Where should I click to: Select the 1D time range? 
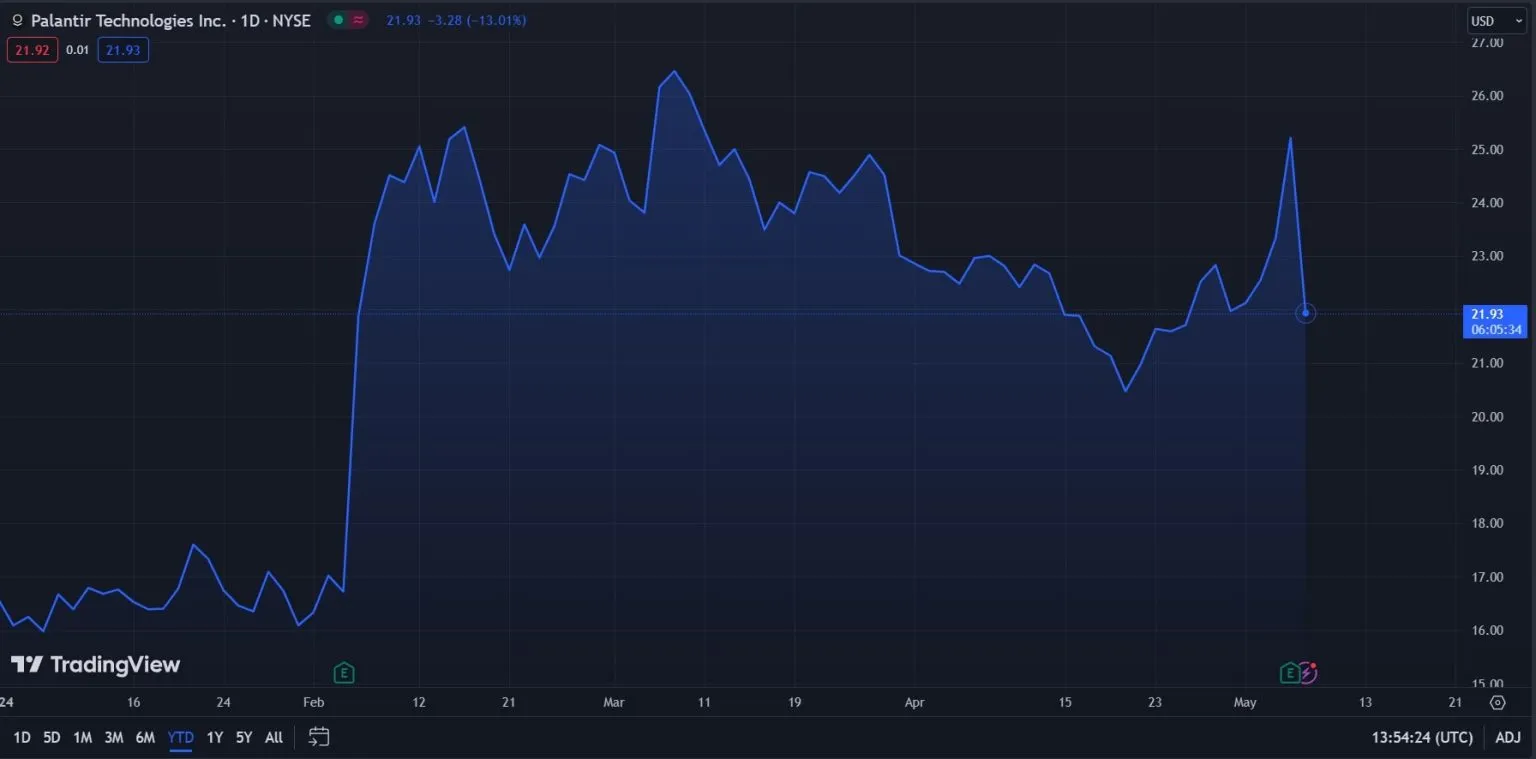(x=22, y=738)
